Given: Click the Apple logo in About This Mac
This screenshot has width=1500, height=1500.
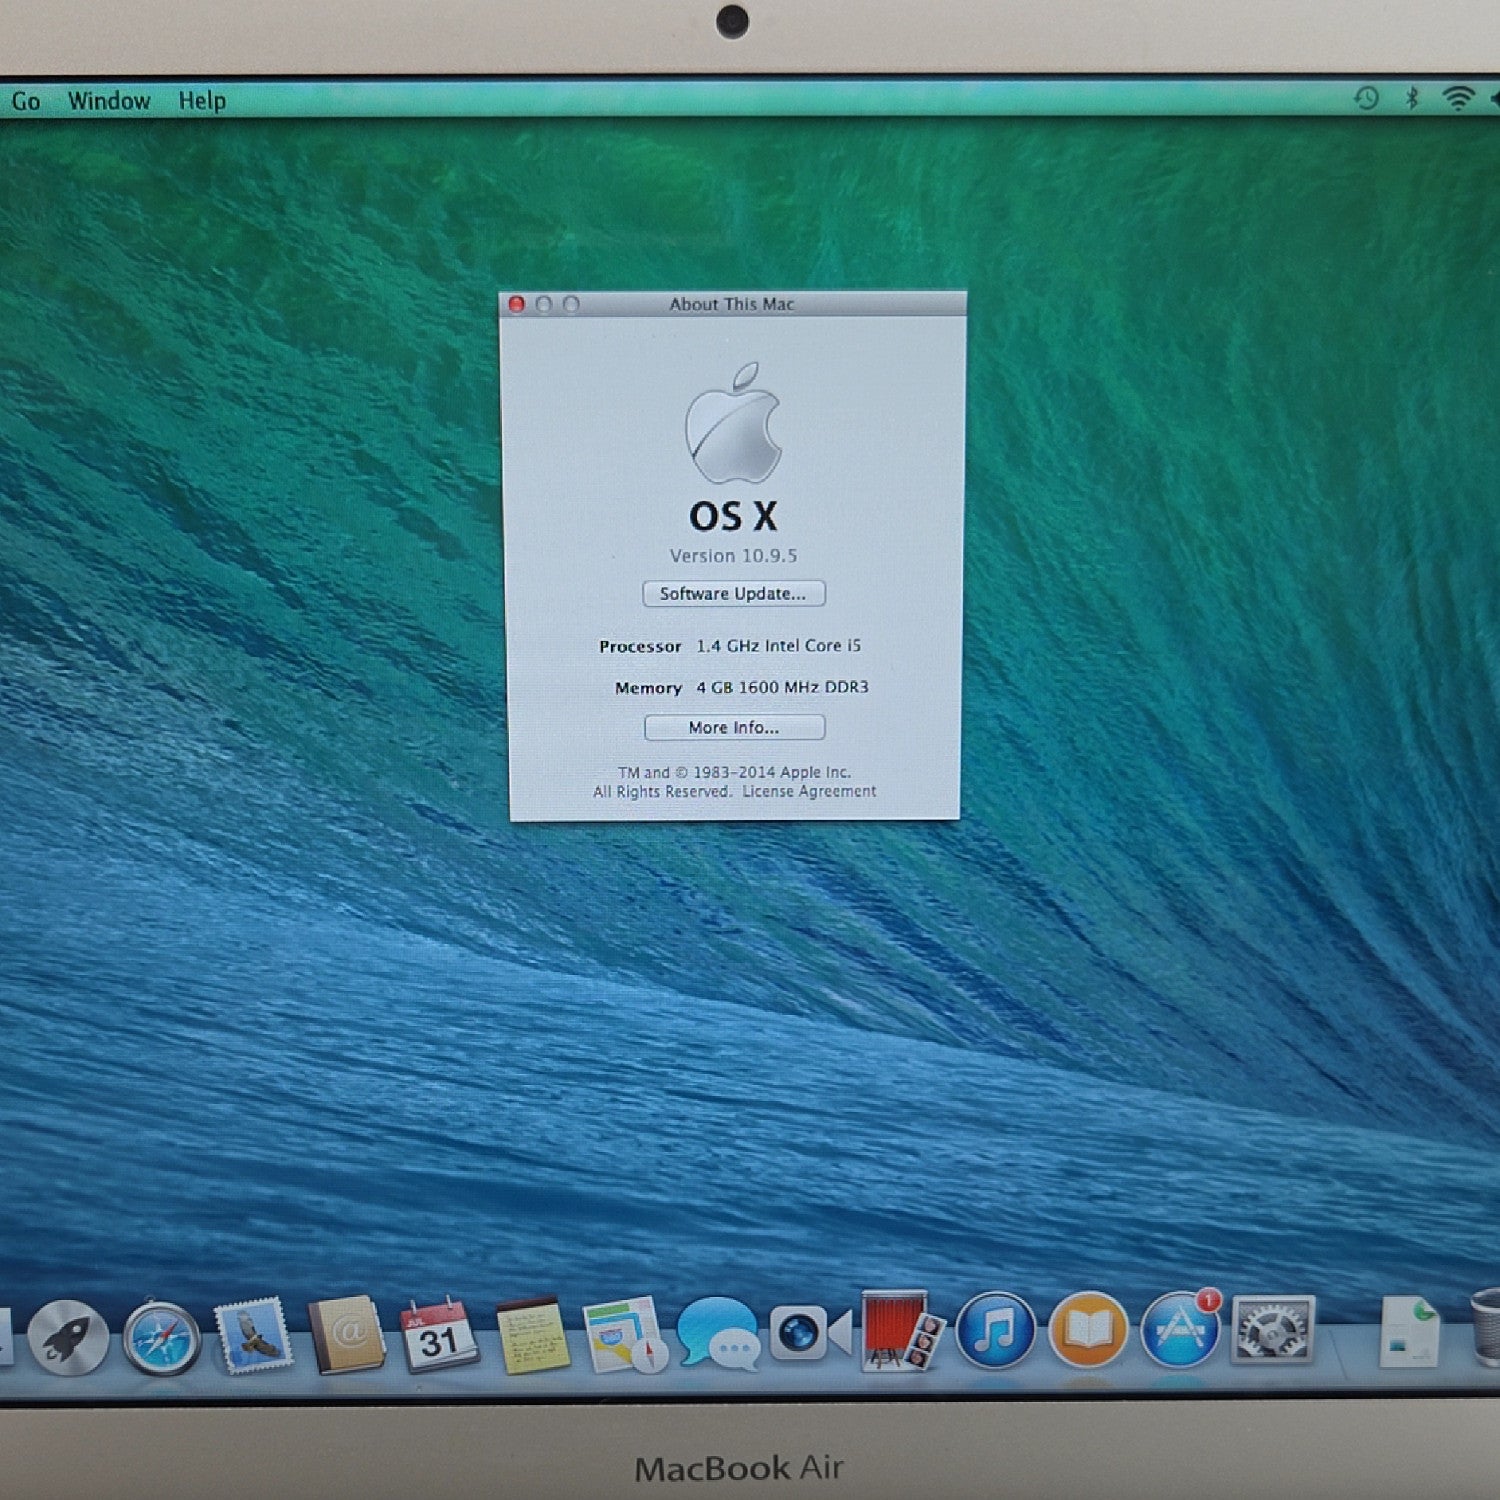Looking at the screenshot, I should click(733, 423).
